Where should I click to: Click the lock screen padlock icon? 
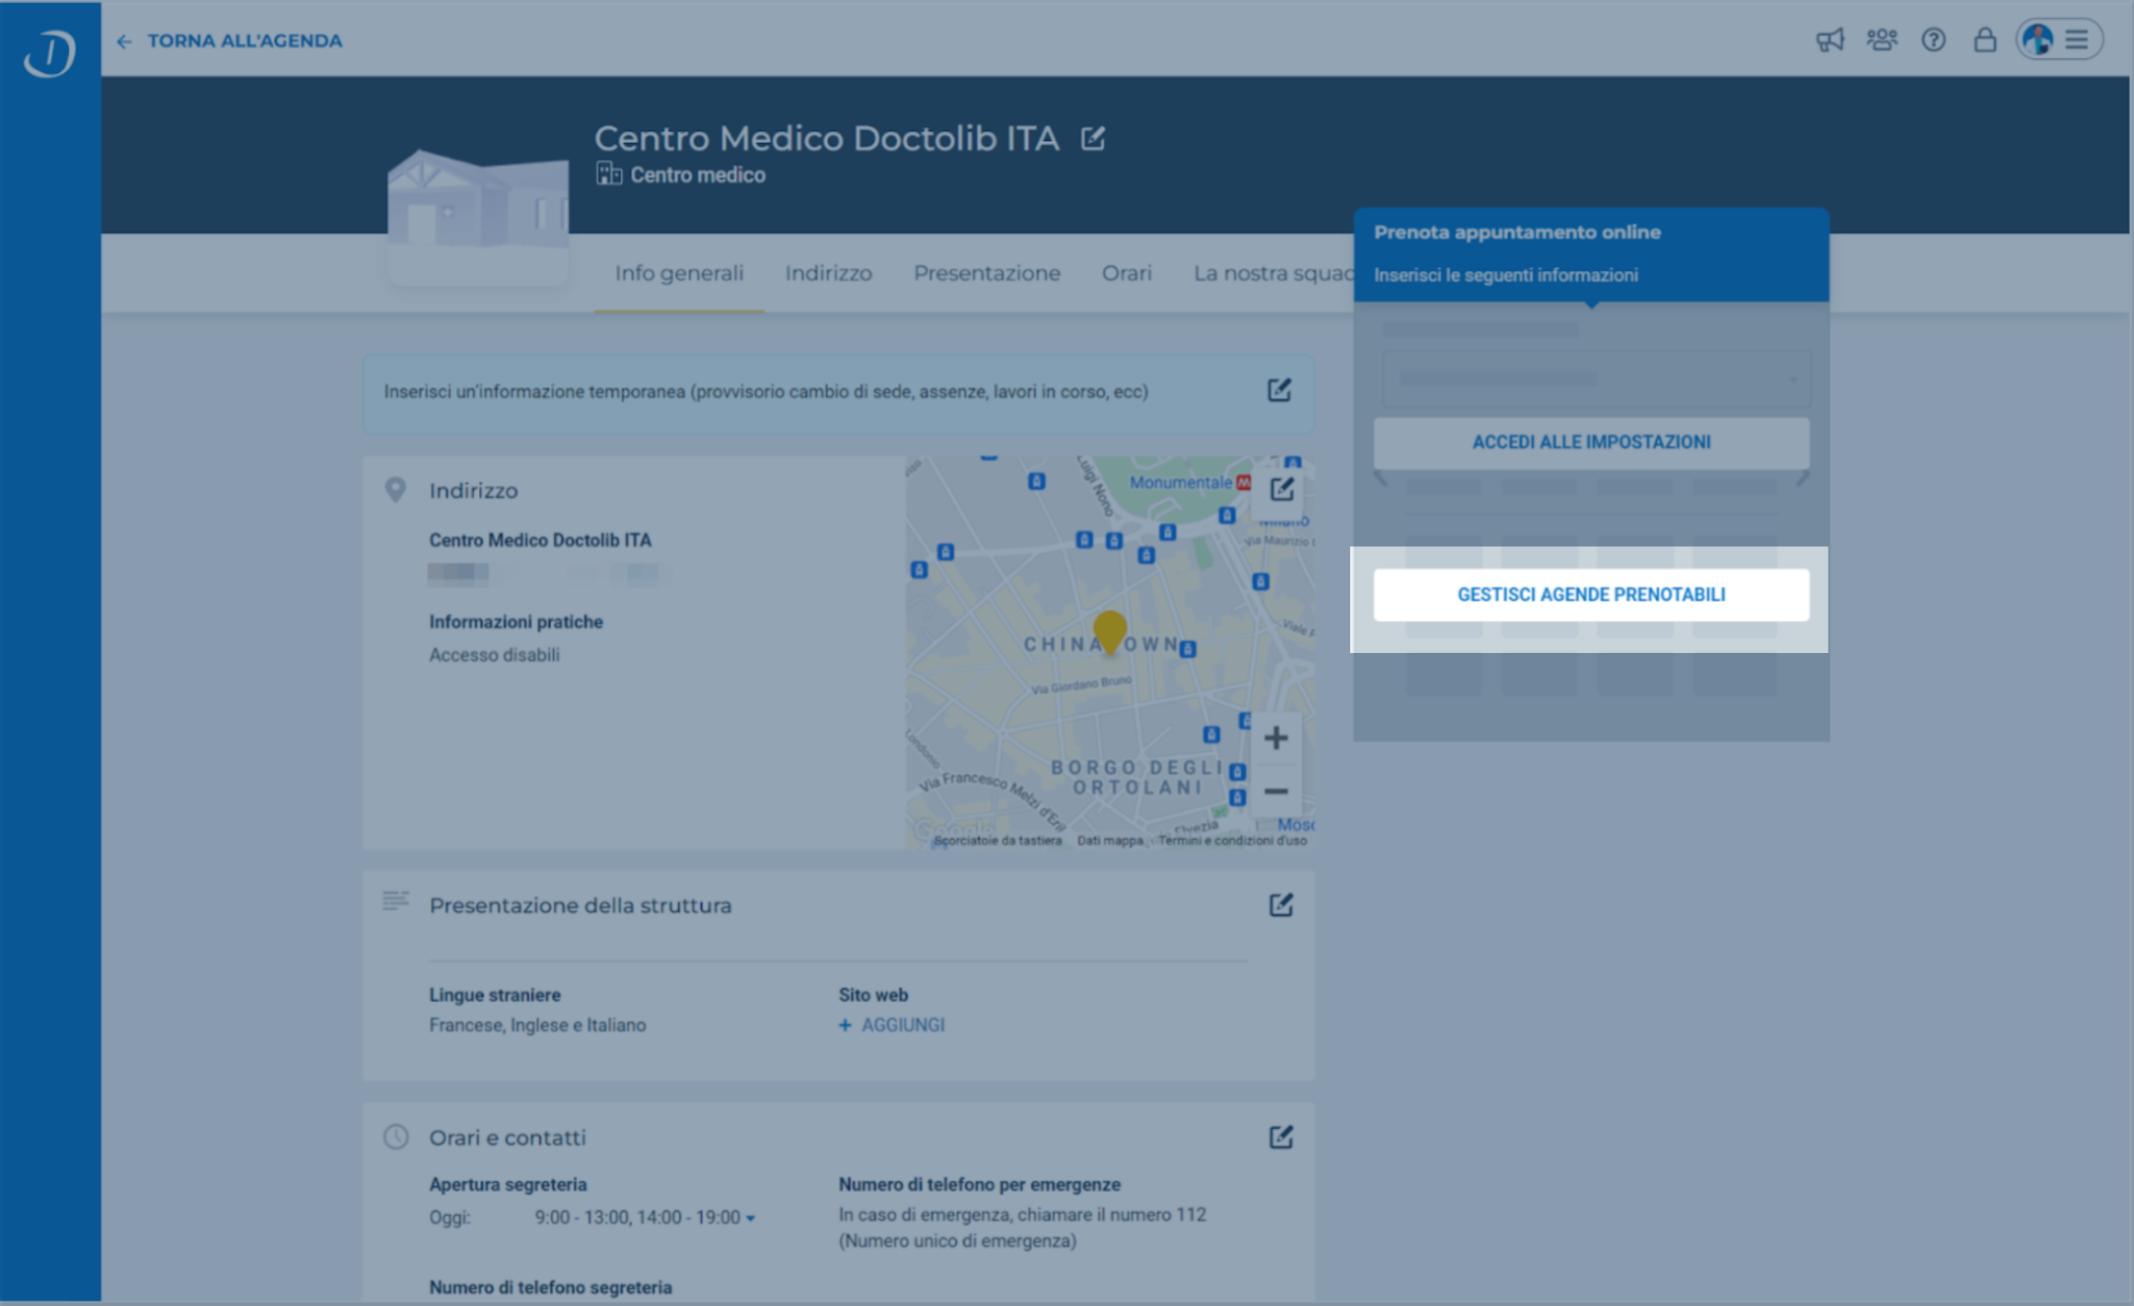click(1984, 40)
